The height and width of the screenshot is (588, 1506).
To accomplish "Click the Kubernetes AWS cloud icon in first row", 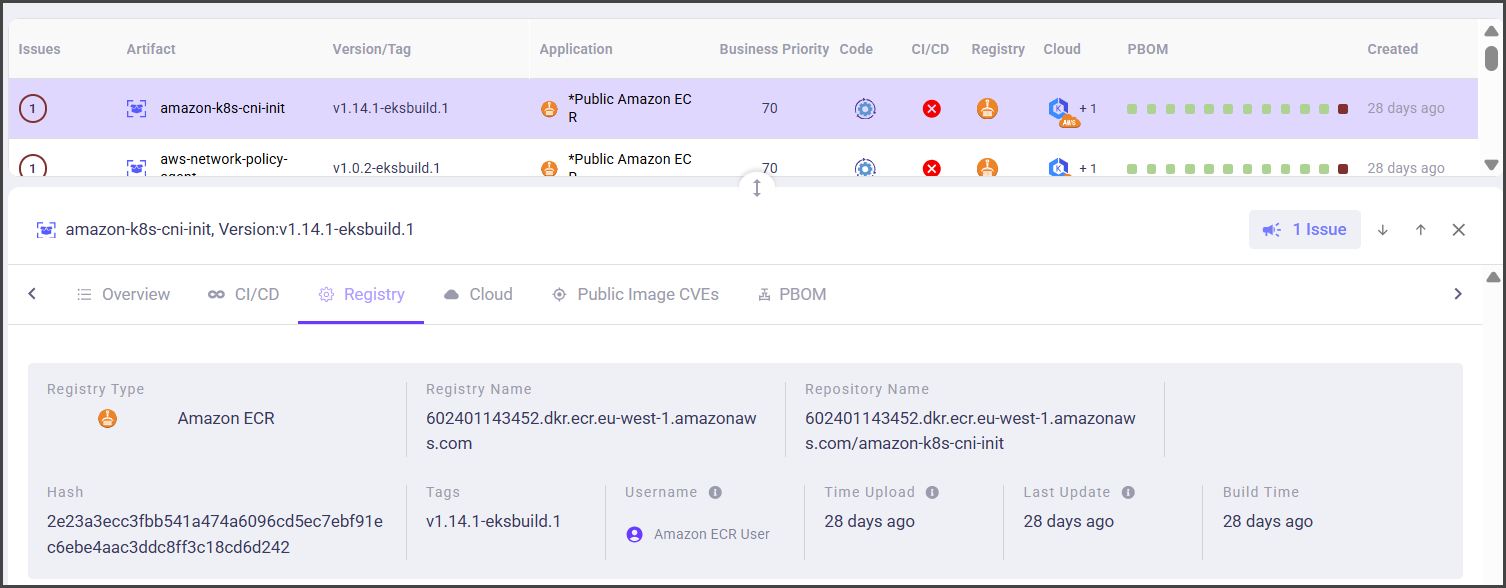I will pyautogui.click(x=1060, y=110).
